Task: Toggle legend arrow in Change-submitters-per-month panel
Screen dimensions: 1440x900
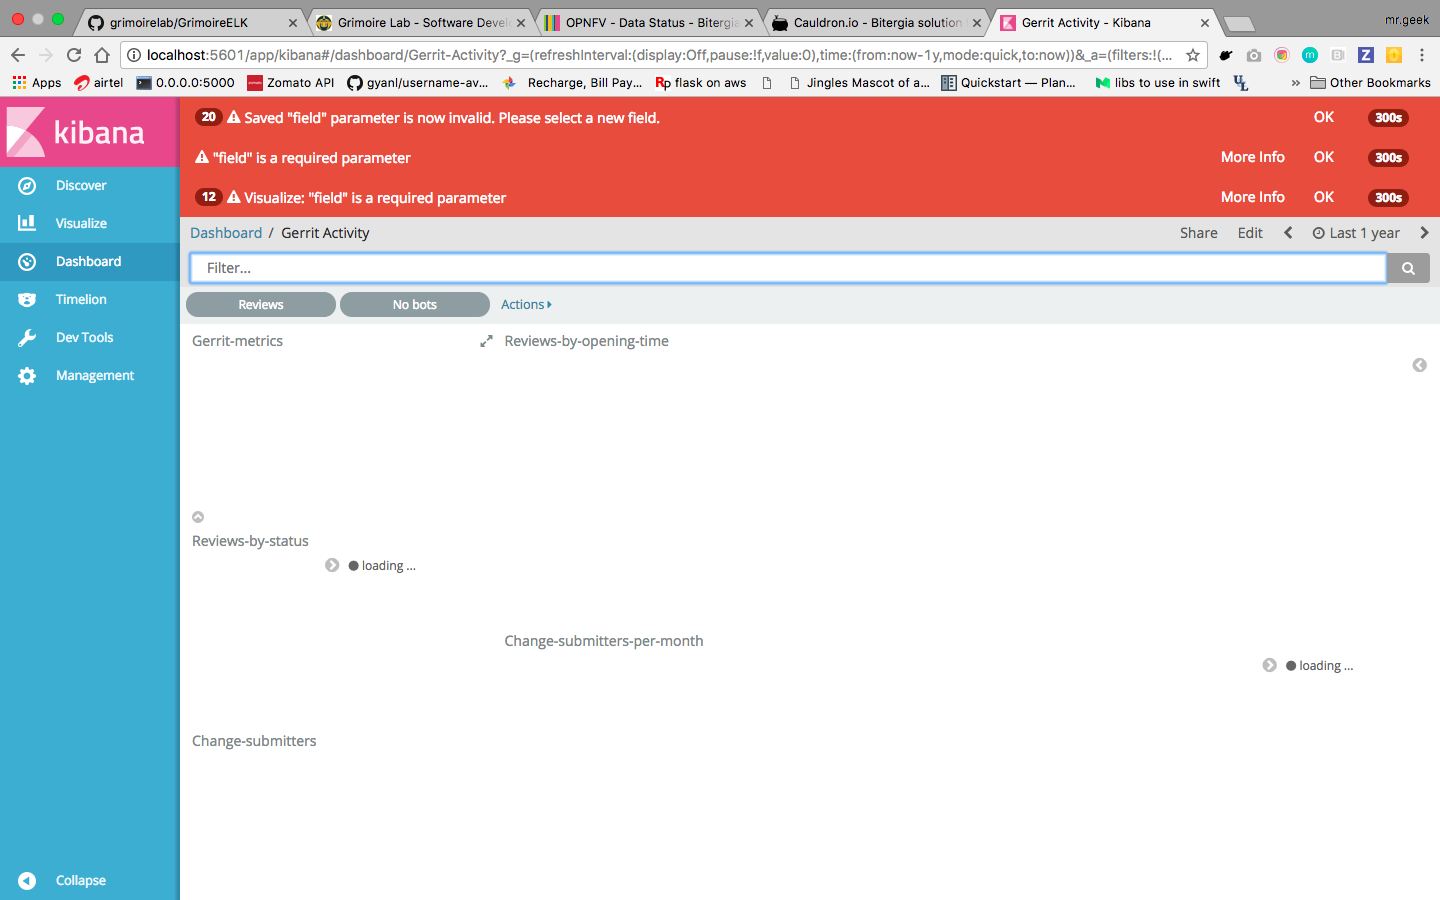Action: coord(1269,665)
